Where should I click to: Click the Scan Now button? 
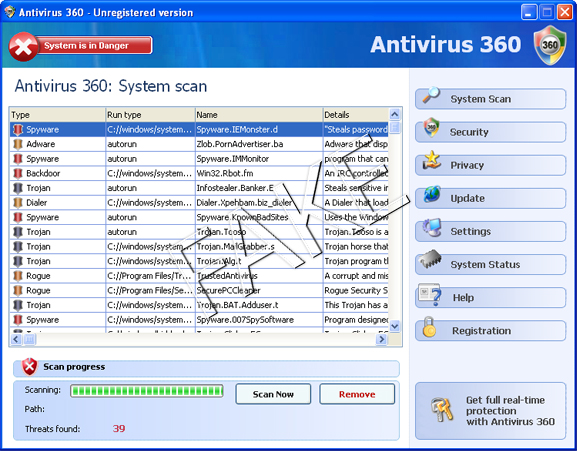point(273,394)
